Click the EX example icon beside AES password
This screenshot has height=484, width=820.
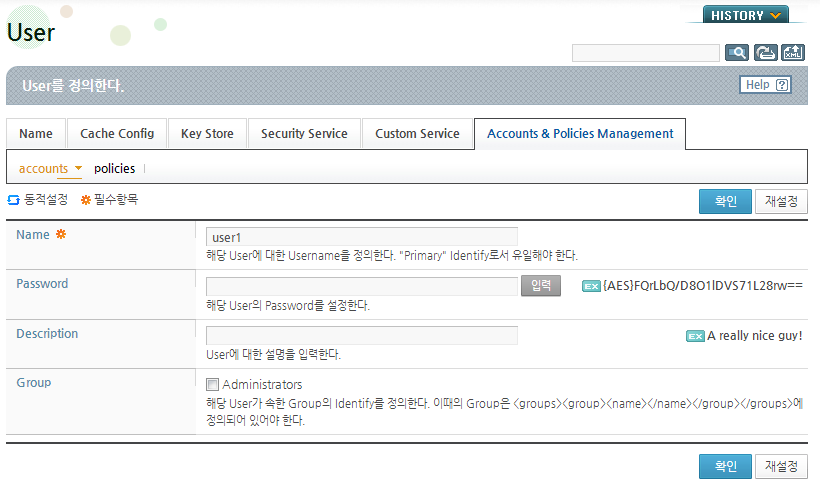[x=591, y=286]
